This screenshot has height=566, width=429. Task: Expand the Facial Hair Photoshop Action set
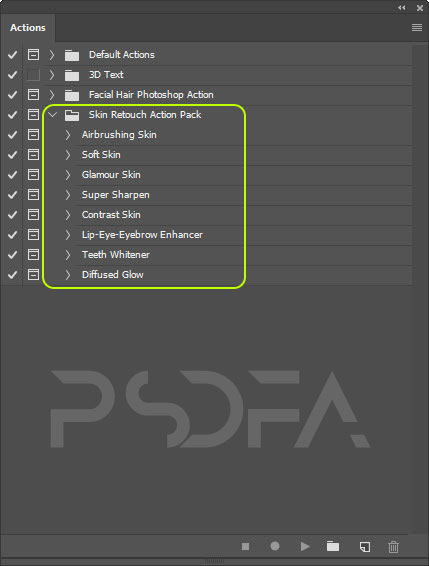pyautogui.click(x=52, y=95)
